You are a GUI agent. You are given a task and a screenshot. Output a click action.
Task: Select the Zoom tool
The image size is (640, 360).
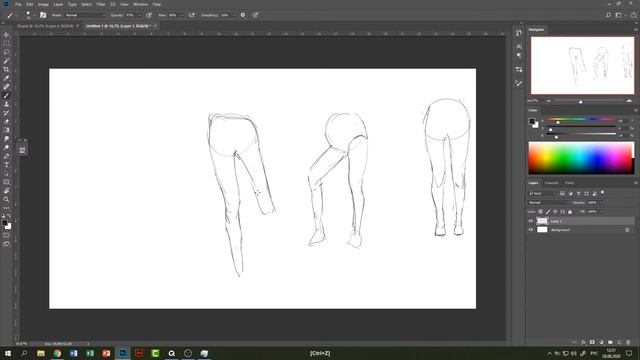click(x=6, y=200)
